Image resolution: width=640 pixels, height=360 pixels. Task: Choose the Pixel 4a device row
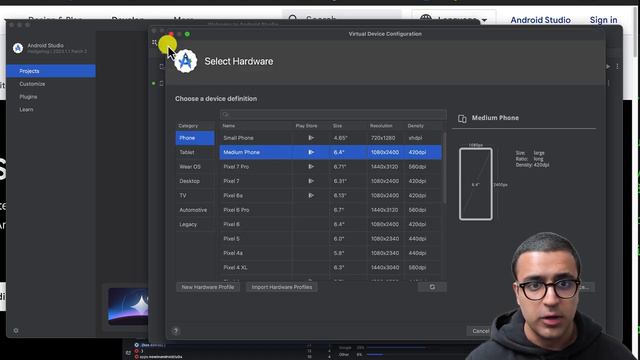(331, 253)
